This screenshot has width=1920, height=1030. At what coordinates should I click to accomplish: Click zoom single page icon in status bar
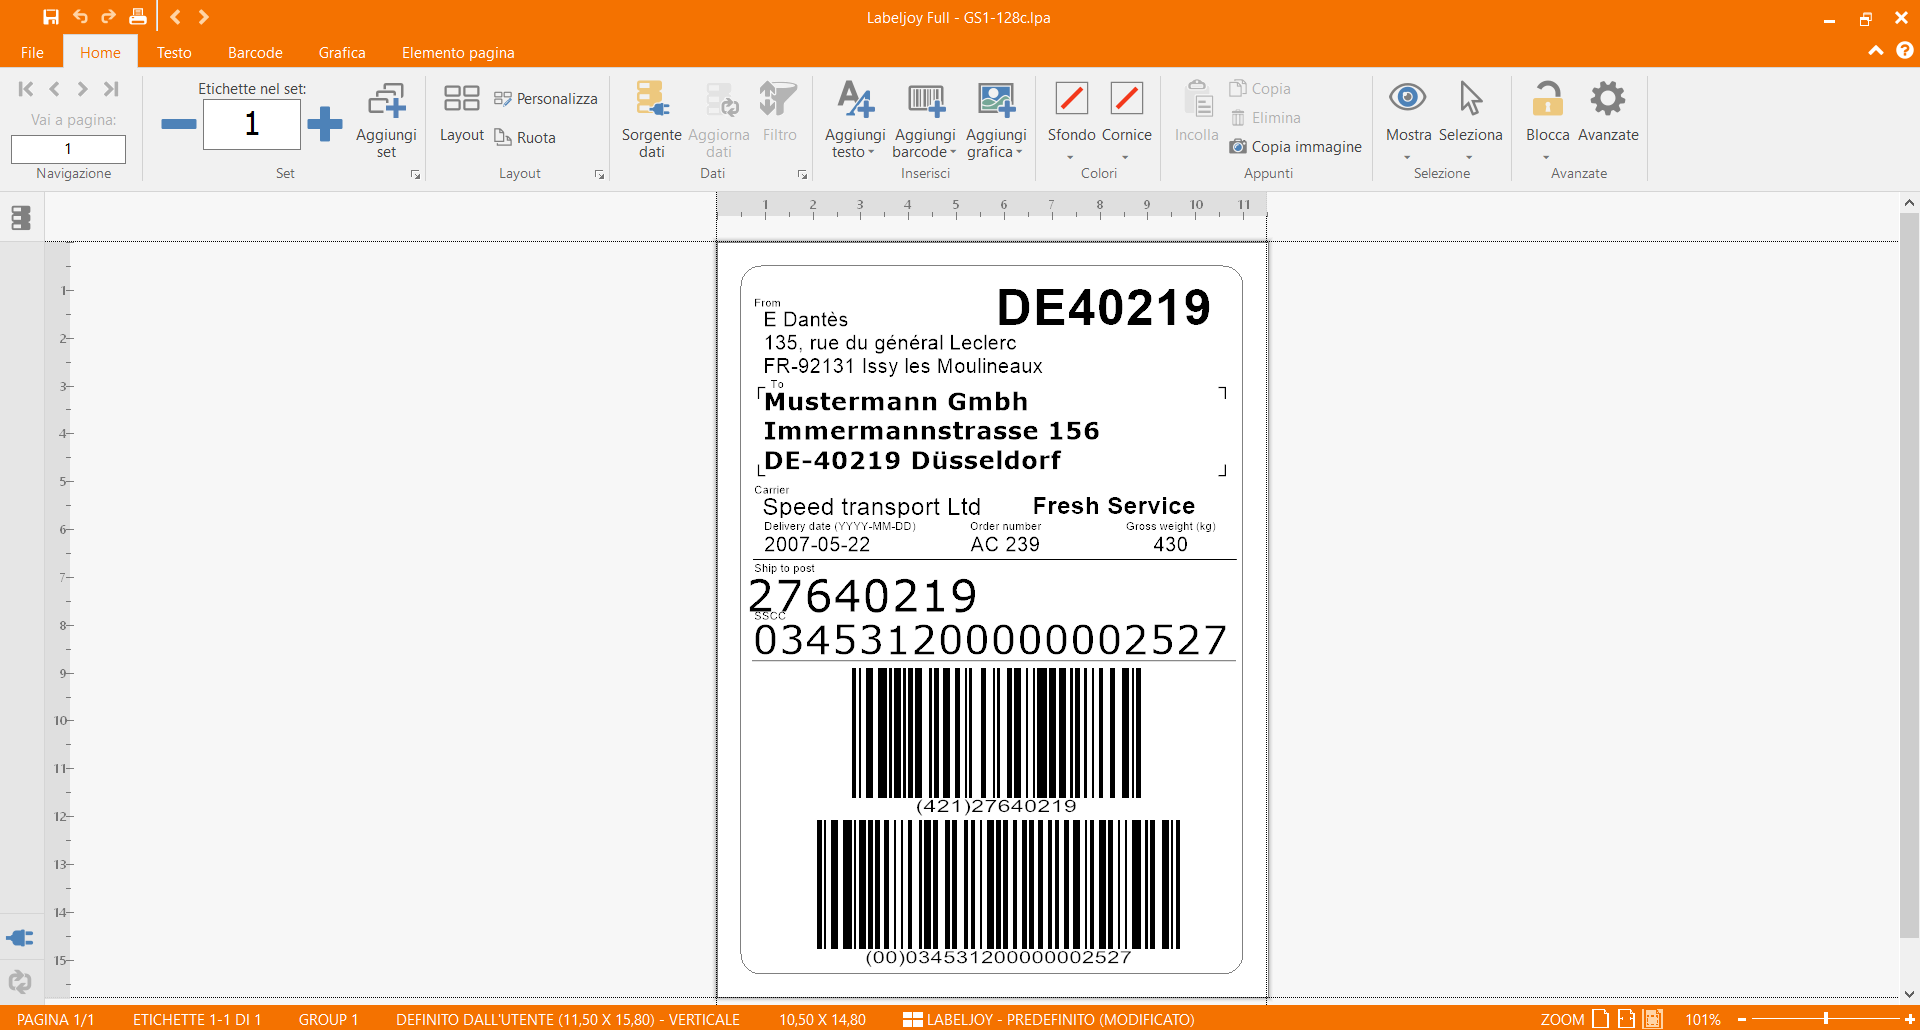[1601, 1019]
